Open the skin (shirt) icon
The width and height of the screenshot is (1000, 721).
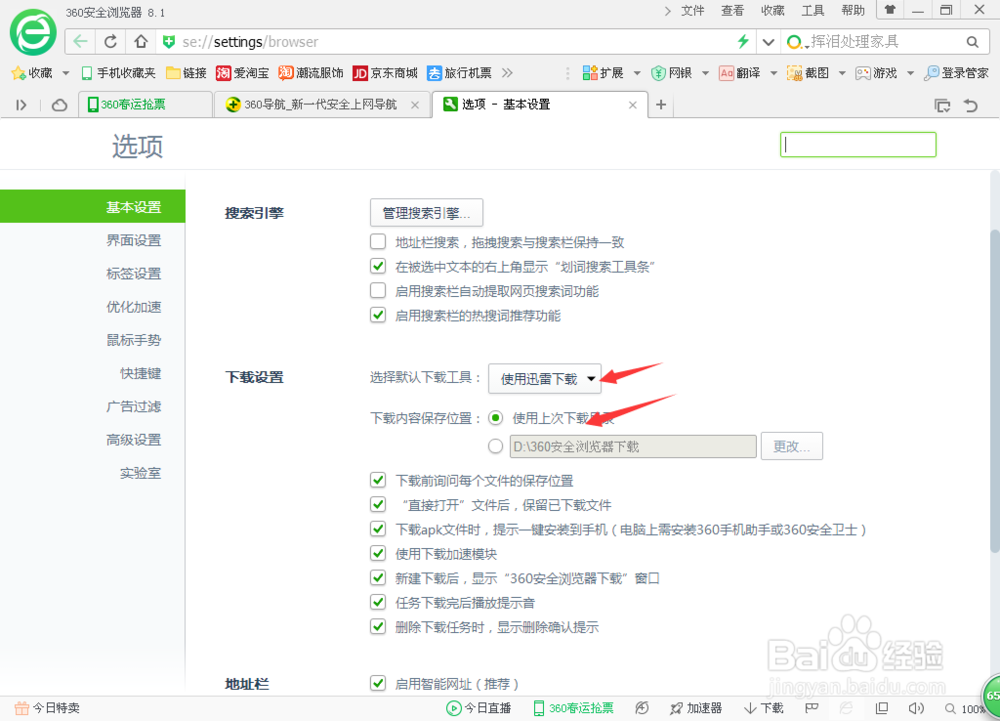[x=890, y=10]
